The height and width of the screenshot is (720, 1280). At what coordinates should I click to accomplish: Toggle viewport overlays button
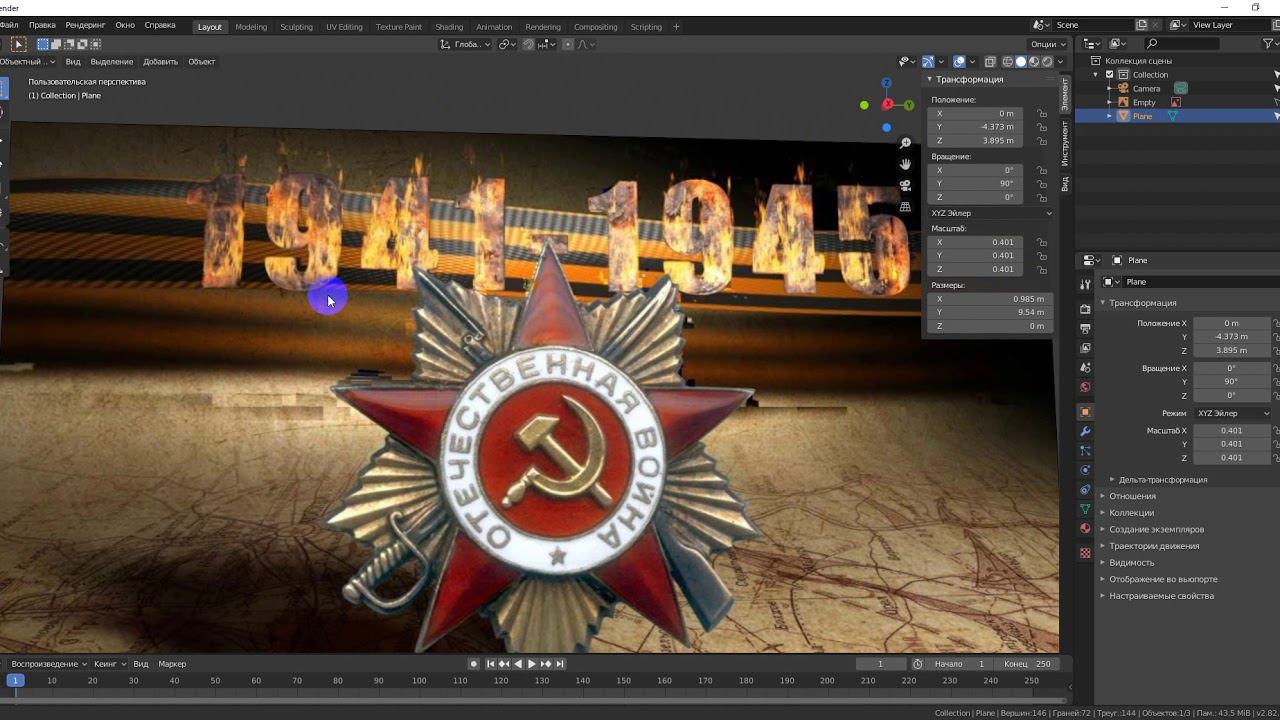point(959,62)
